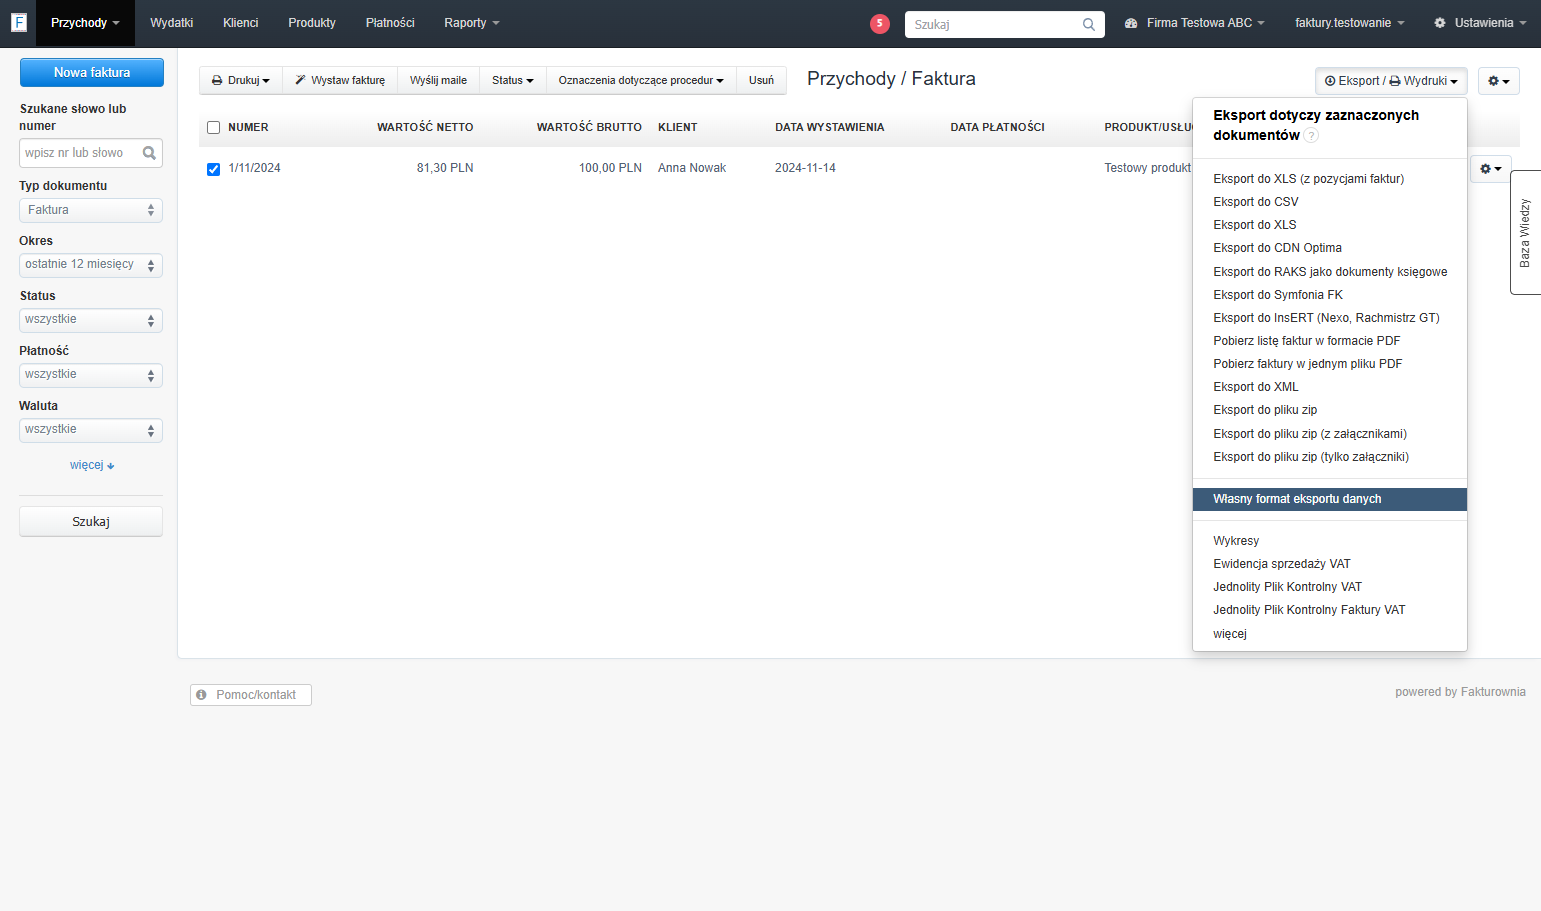Image resolution: width=1541 pixels, height=911 pixels.
Task: Go to the Wydatki menu item
Action: point(172,23)
